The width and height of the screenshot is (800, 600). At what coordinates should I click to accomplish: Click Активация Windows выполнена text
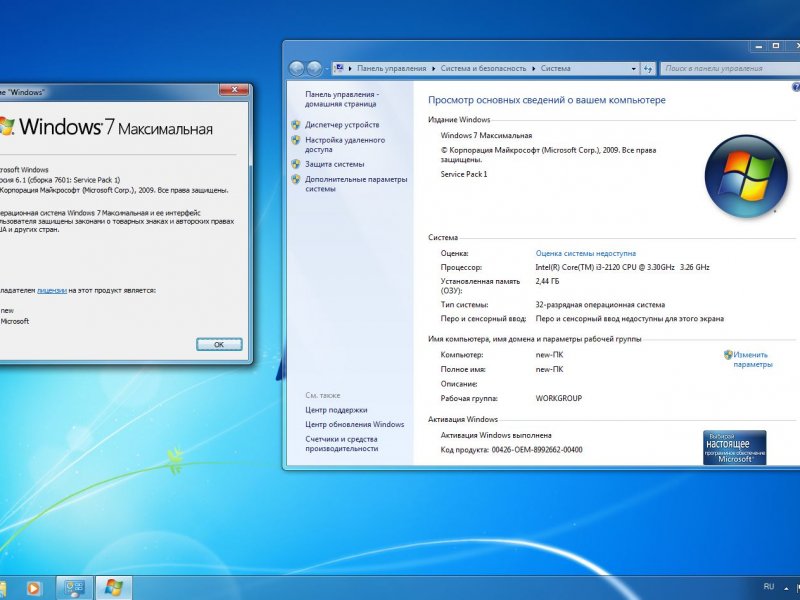(496, 435)
